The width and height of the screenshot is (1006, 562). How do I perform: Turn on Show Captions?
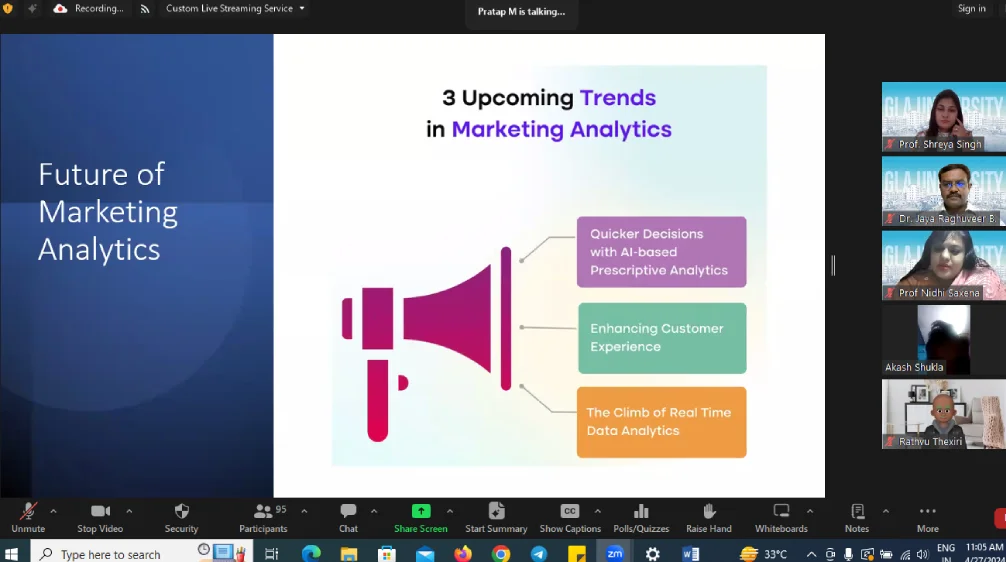(x=570, y=516)
